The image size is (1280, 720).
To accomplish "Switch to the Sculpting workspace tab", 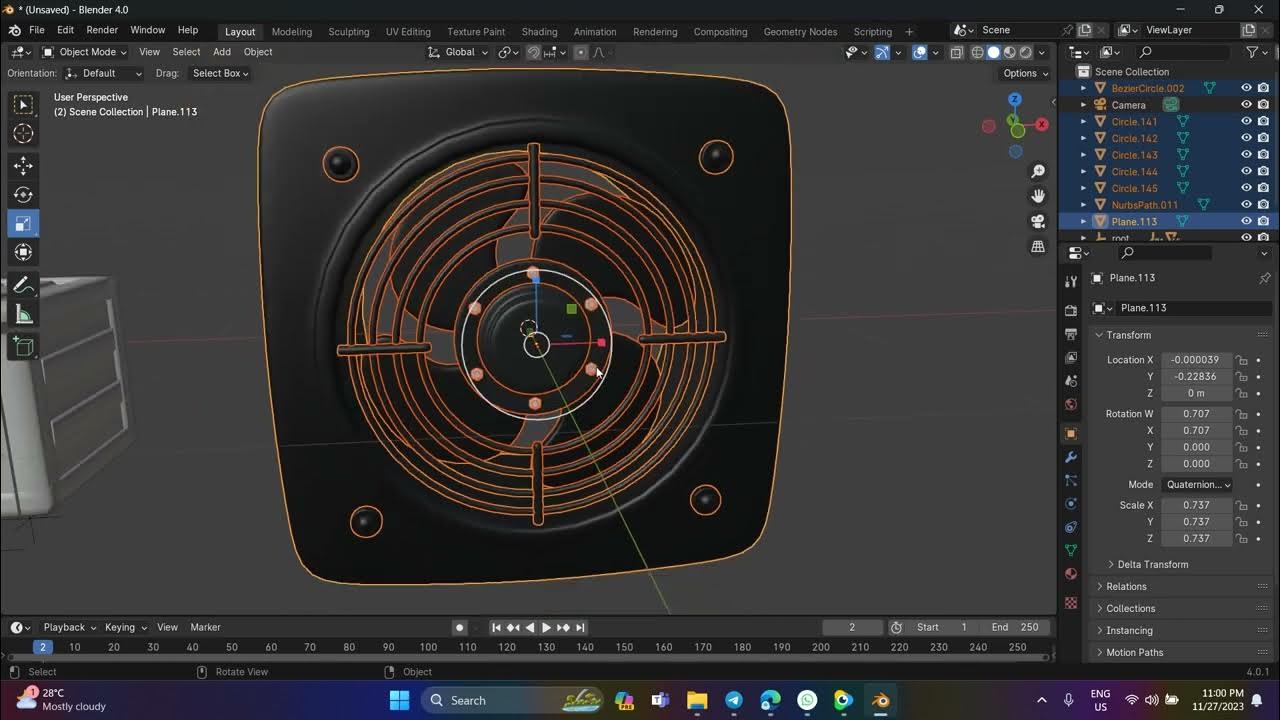I will pos(349,31).
